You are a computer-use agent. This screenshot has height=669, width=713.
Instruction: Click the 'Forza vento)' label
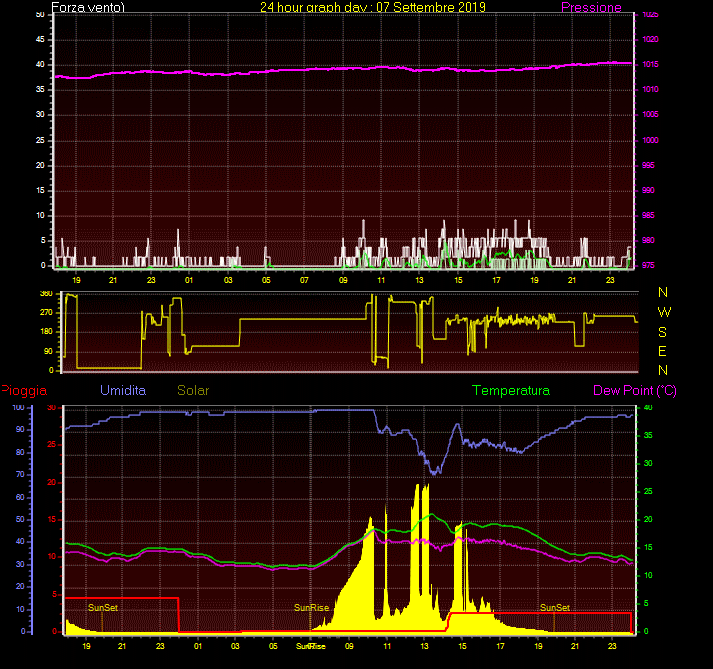pyautogui.click(x=88, y=7)
